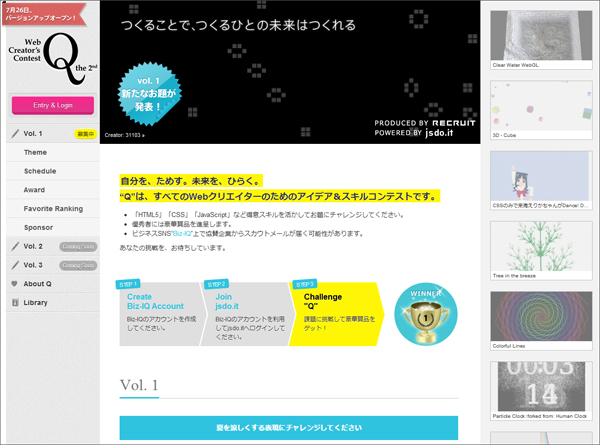Click the blue vol. 1 starburst badge
The height and width of the screenshot is (445, 600).
point(149,94)
